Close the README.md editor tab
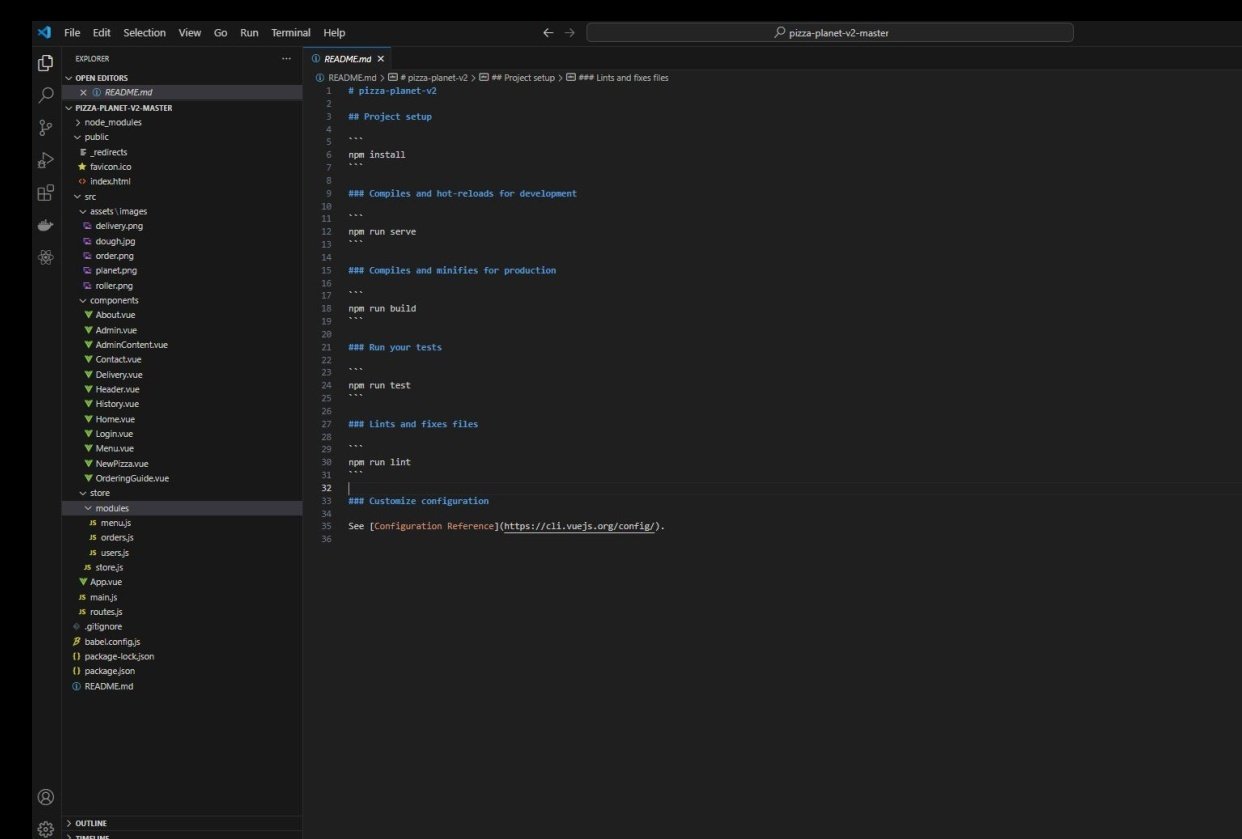 coord(380,59)
